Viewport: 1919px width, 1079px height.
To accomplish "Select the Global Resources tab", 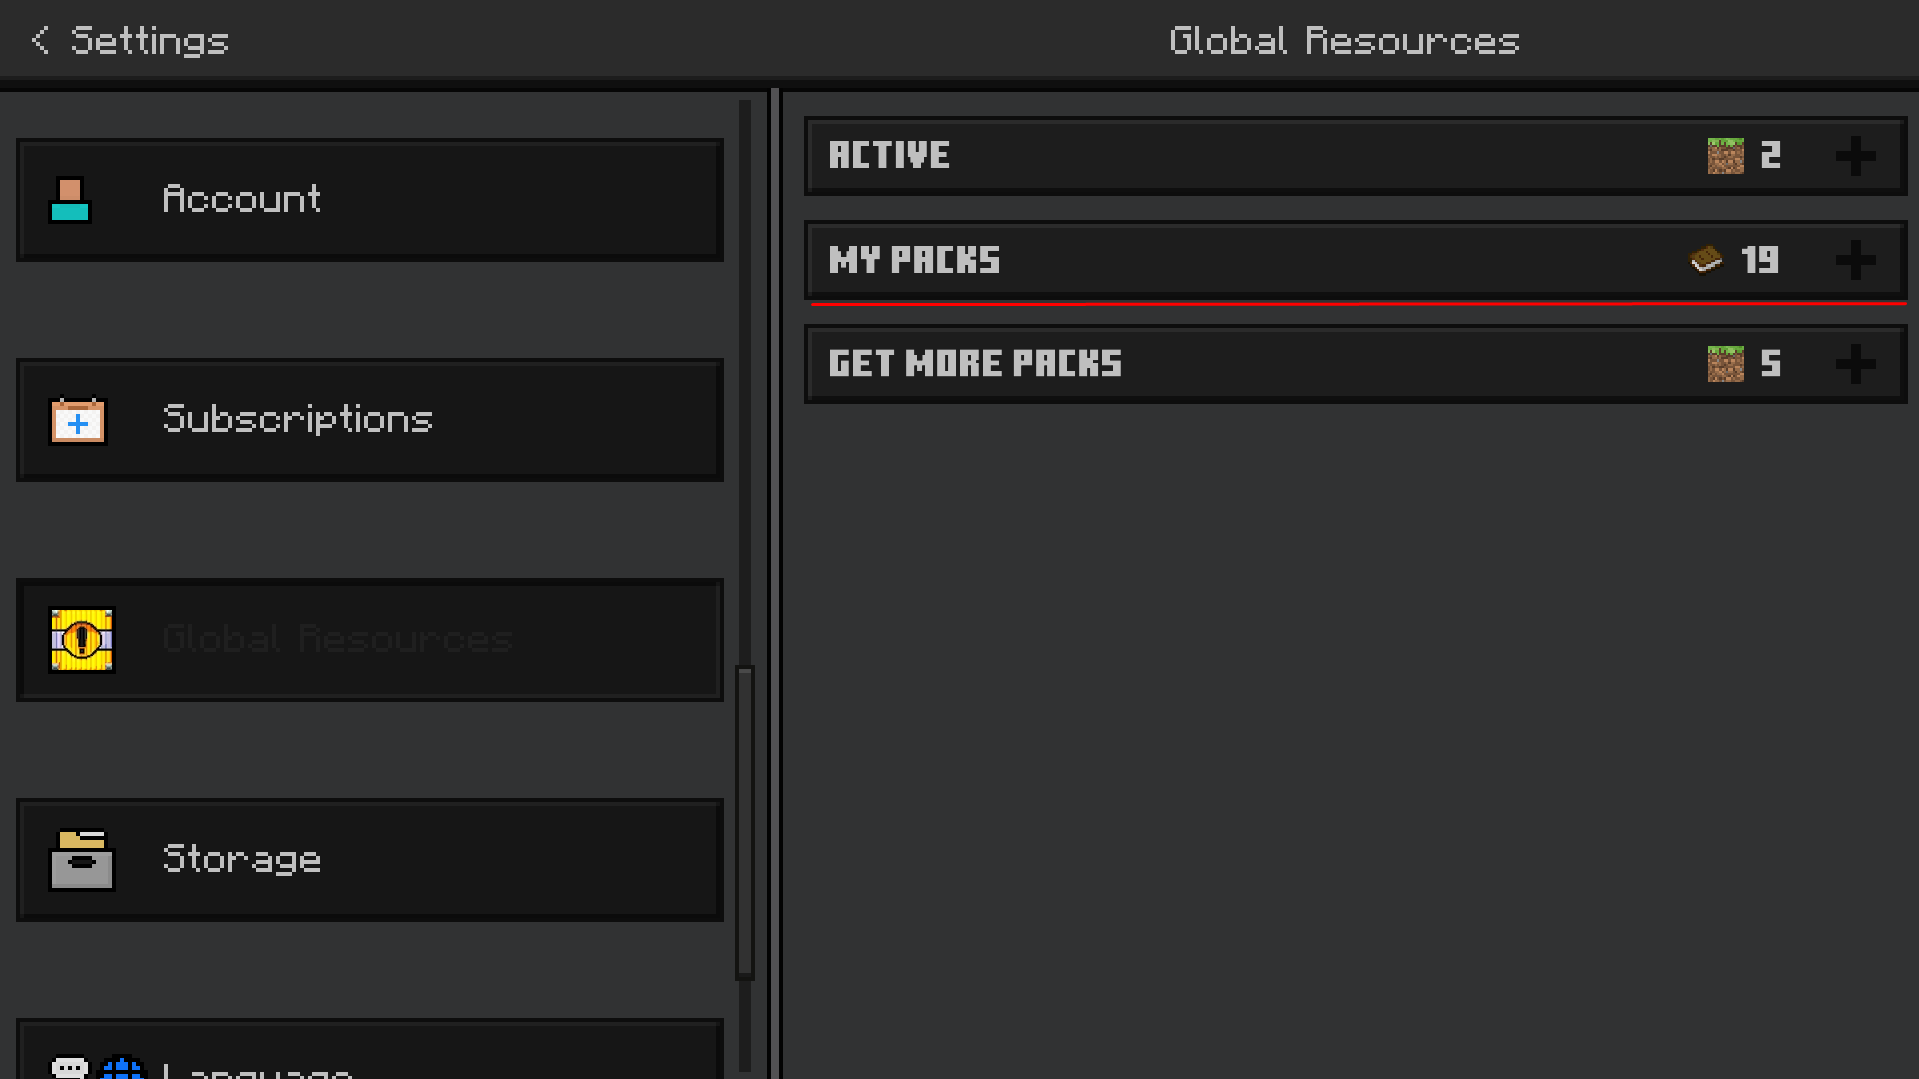I will pyautogui.click(x=370, y=640).
